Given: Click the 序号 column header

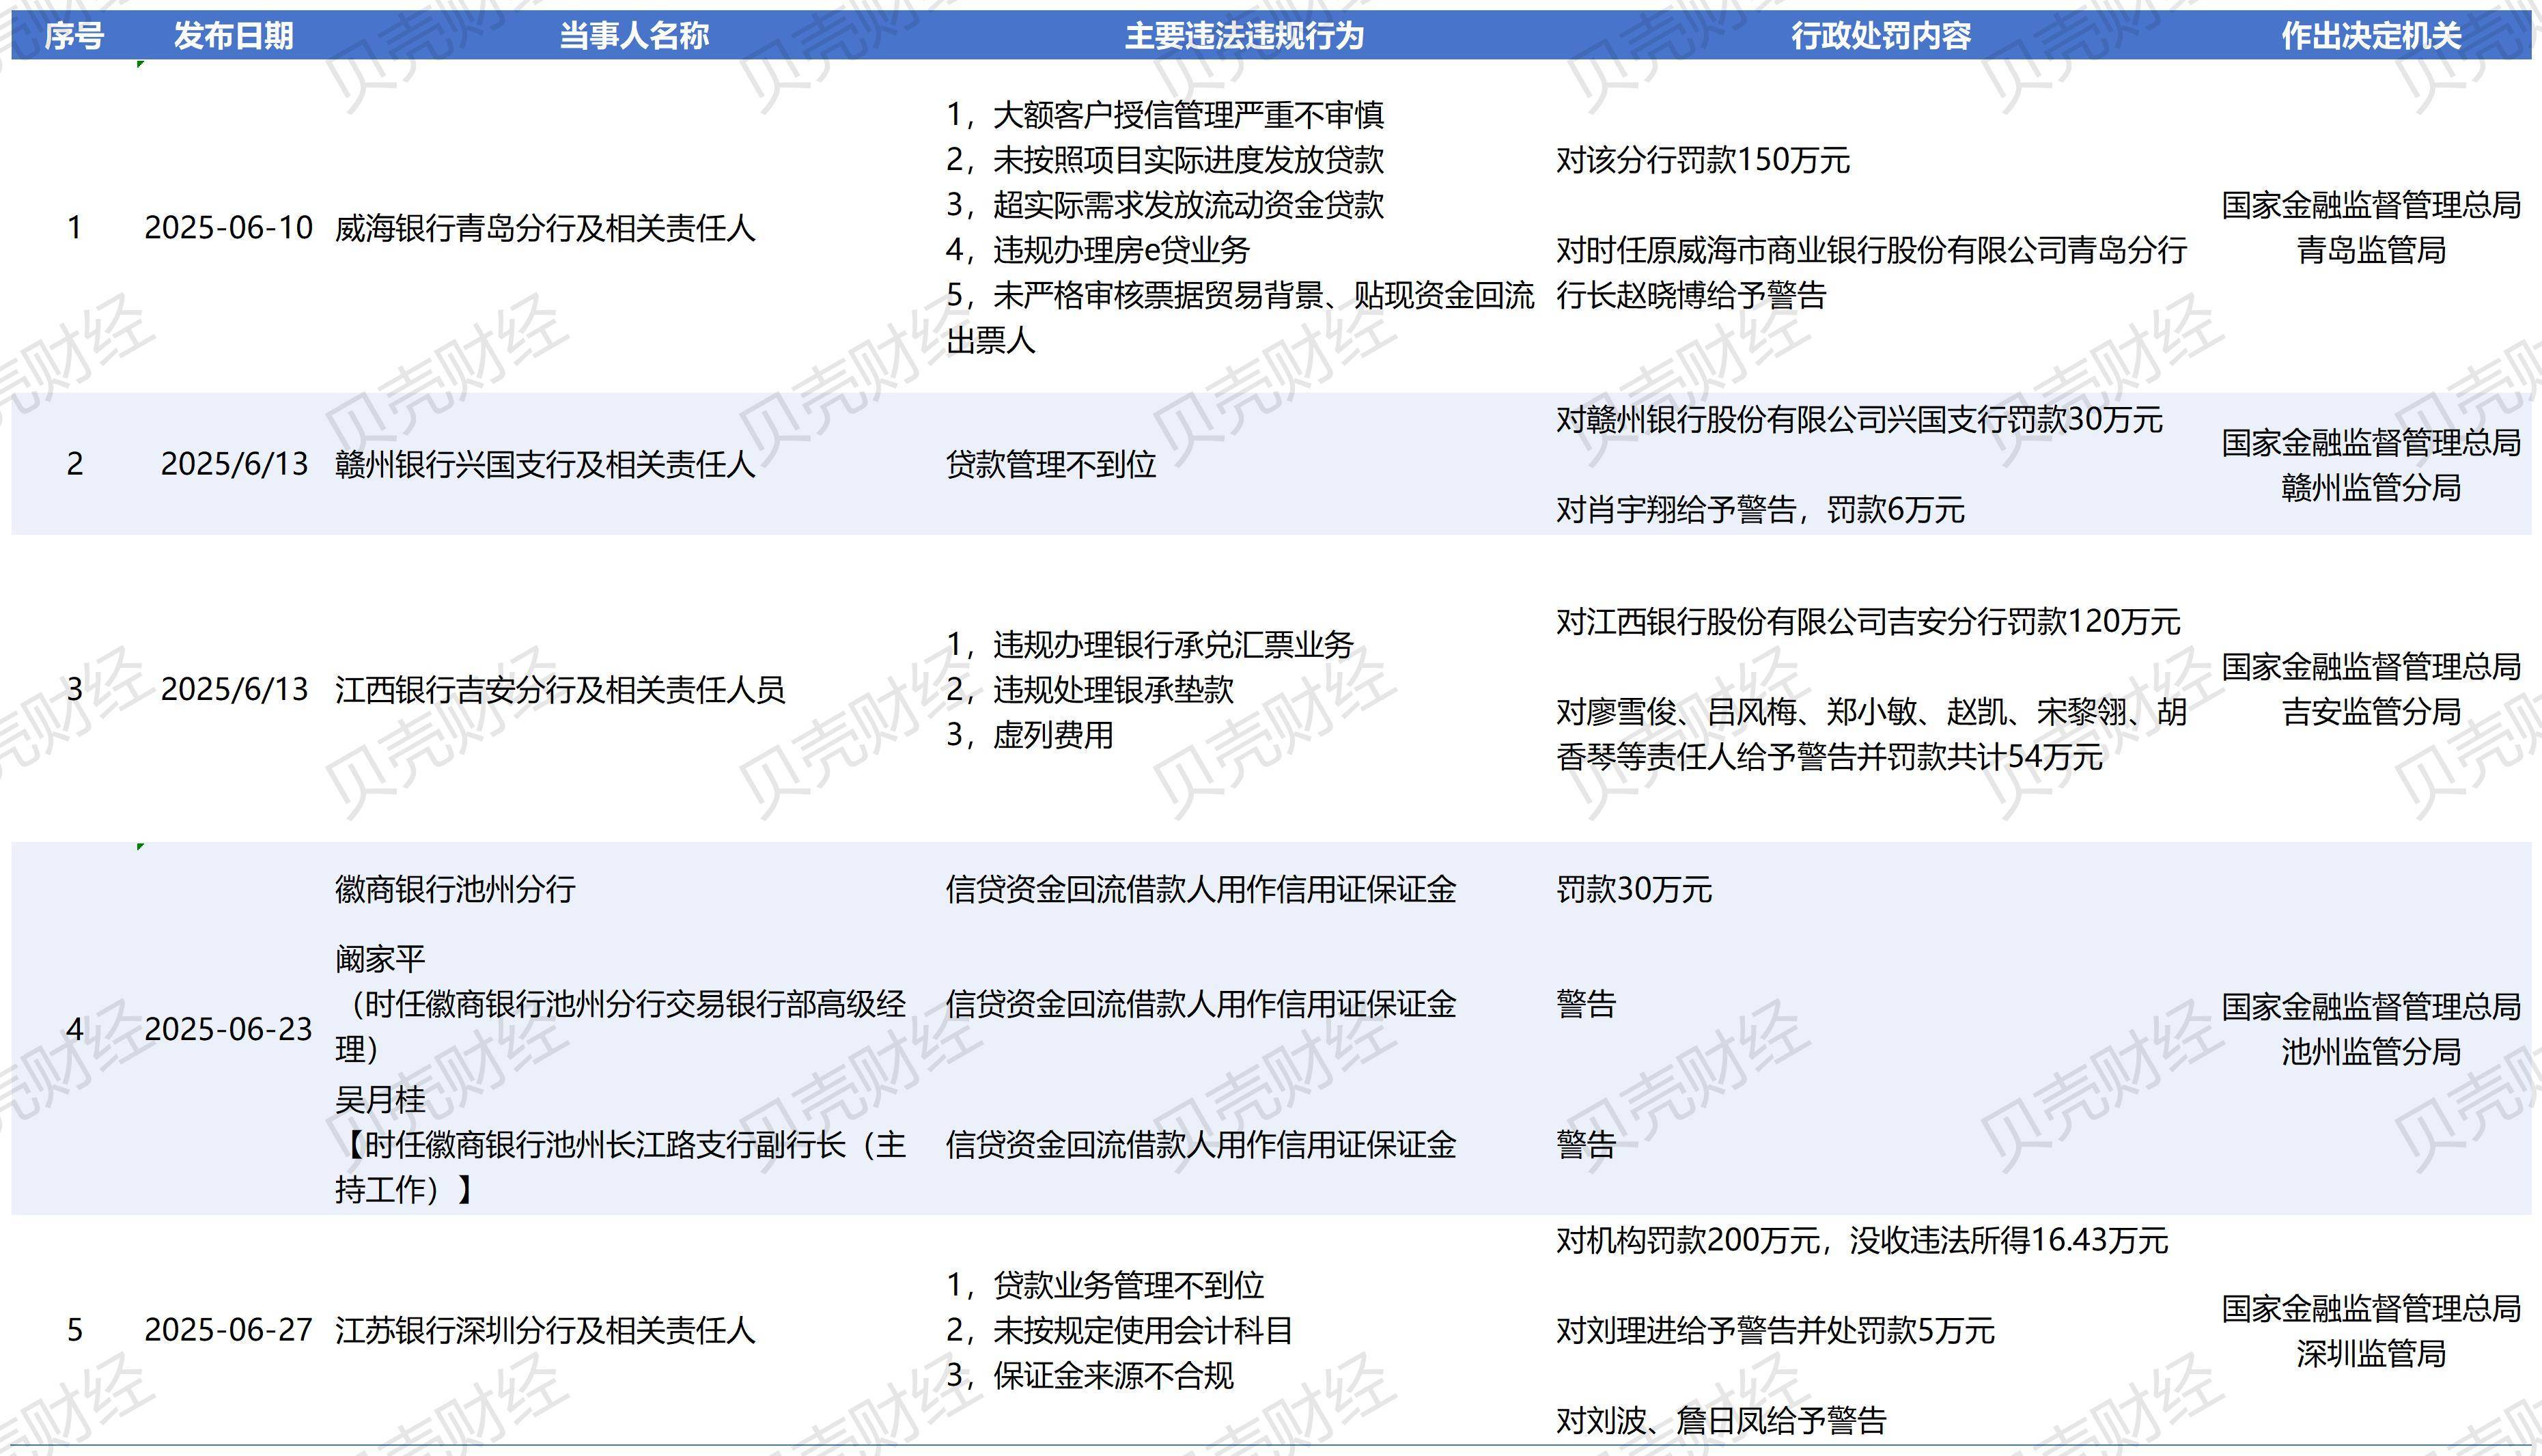Looking at the screenshot, I should tap(74, 36).
